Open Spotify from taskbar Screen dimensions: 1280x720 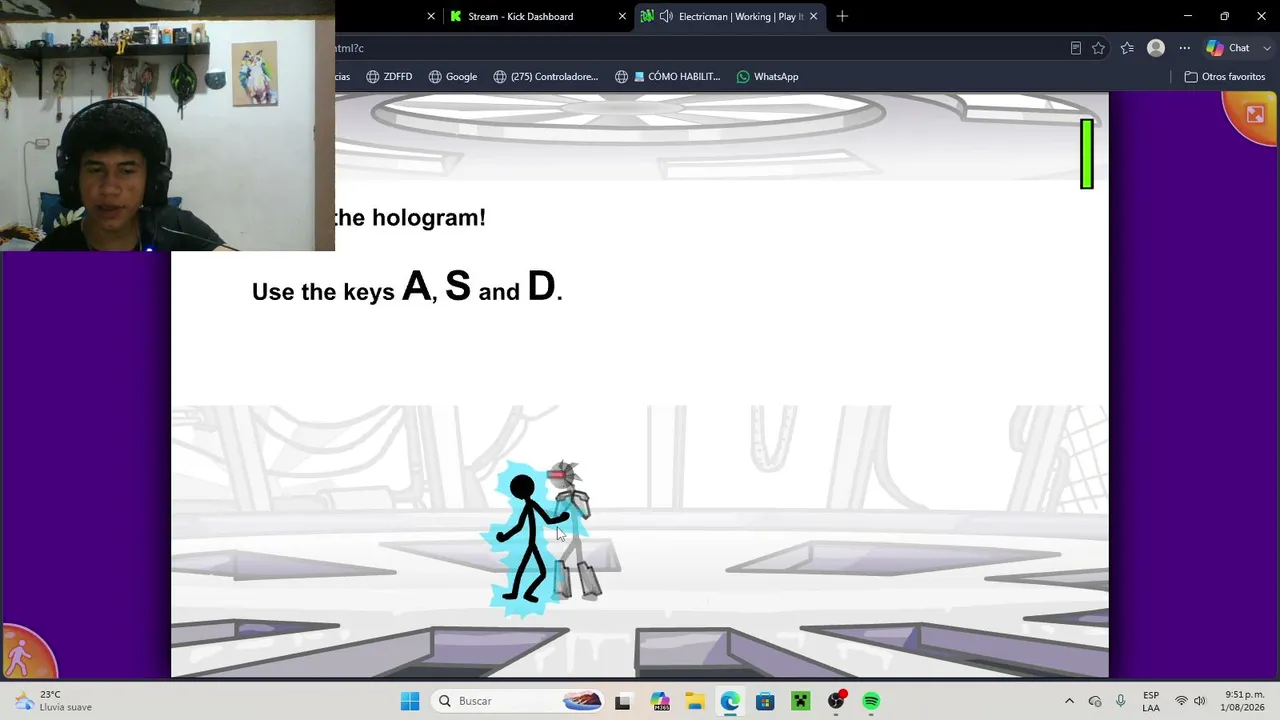[x=871, y=701]
